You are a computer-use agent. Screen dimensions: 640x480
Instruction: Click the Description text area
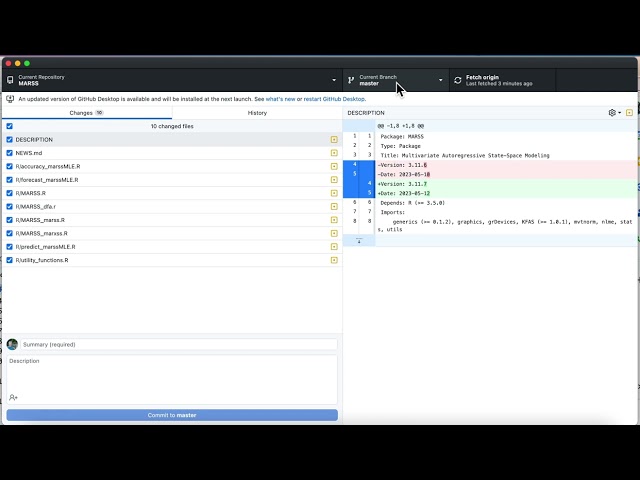[x=172, y=380]
